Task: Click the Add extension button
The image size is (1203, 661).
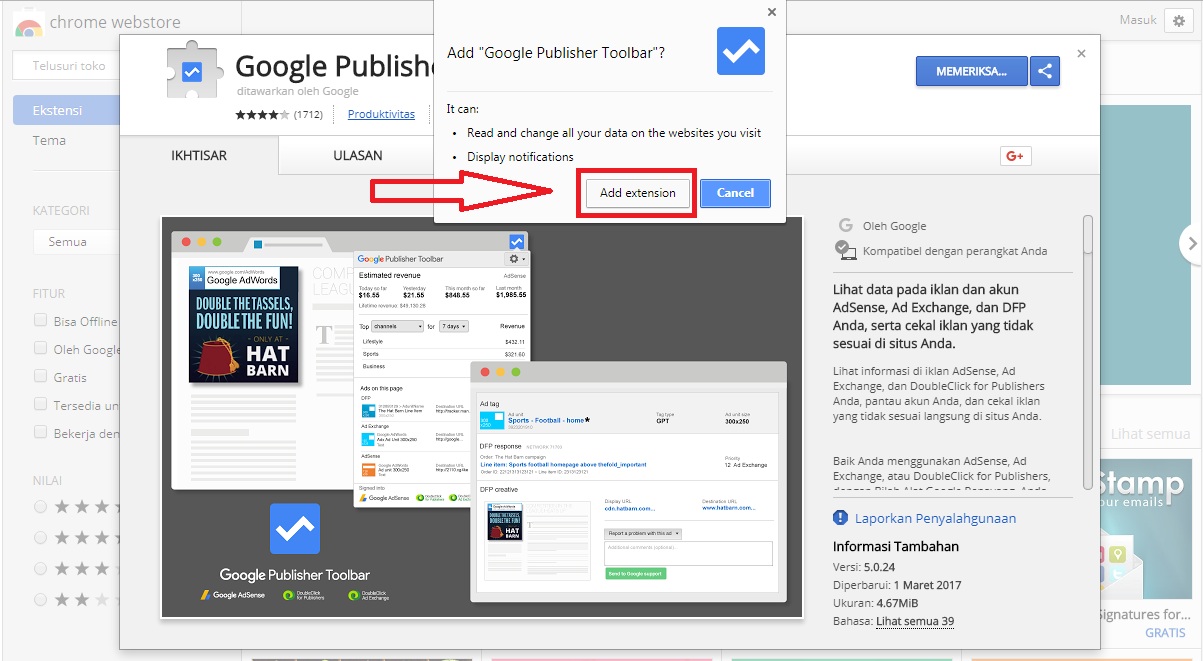Action: (636, 192)
